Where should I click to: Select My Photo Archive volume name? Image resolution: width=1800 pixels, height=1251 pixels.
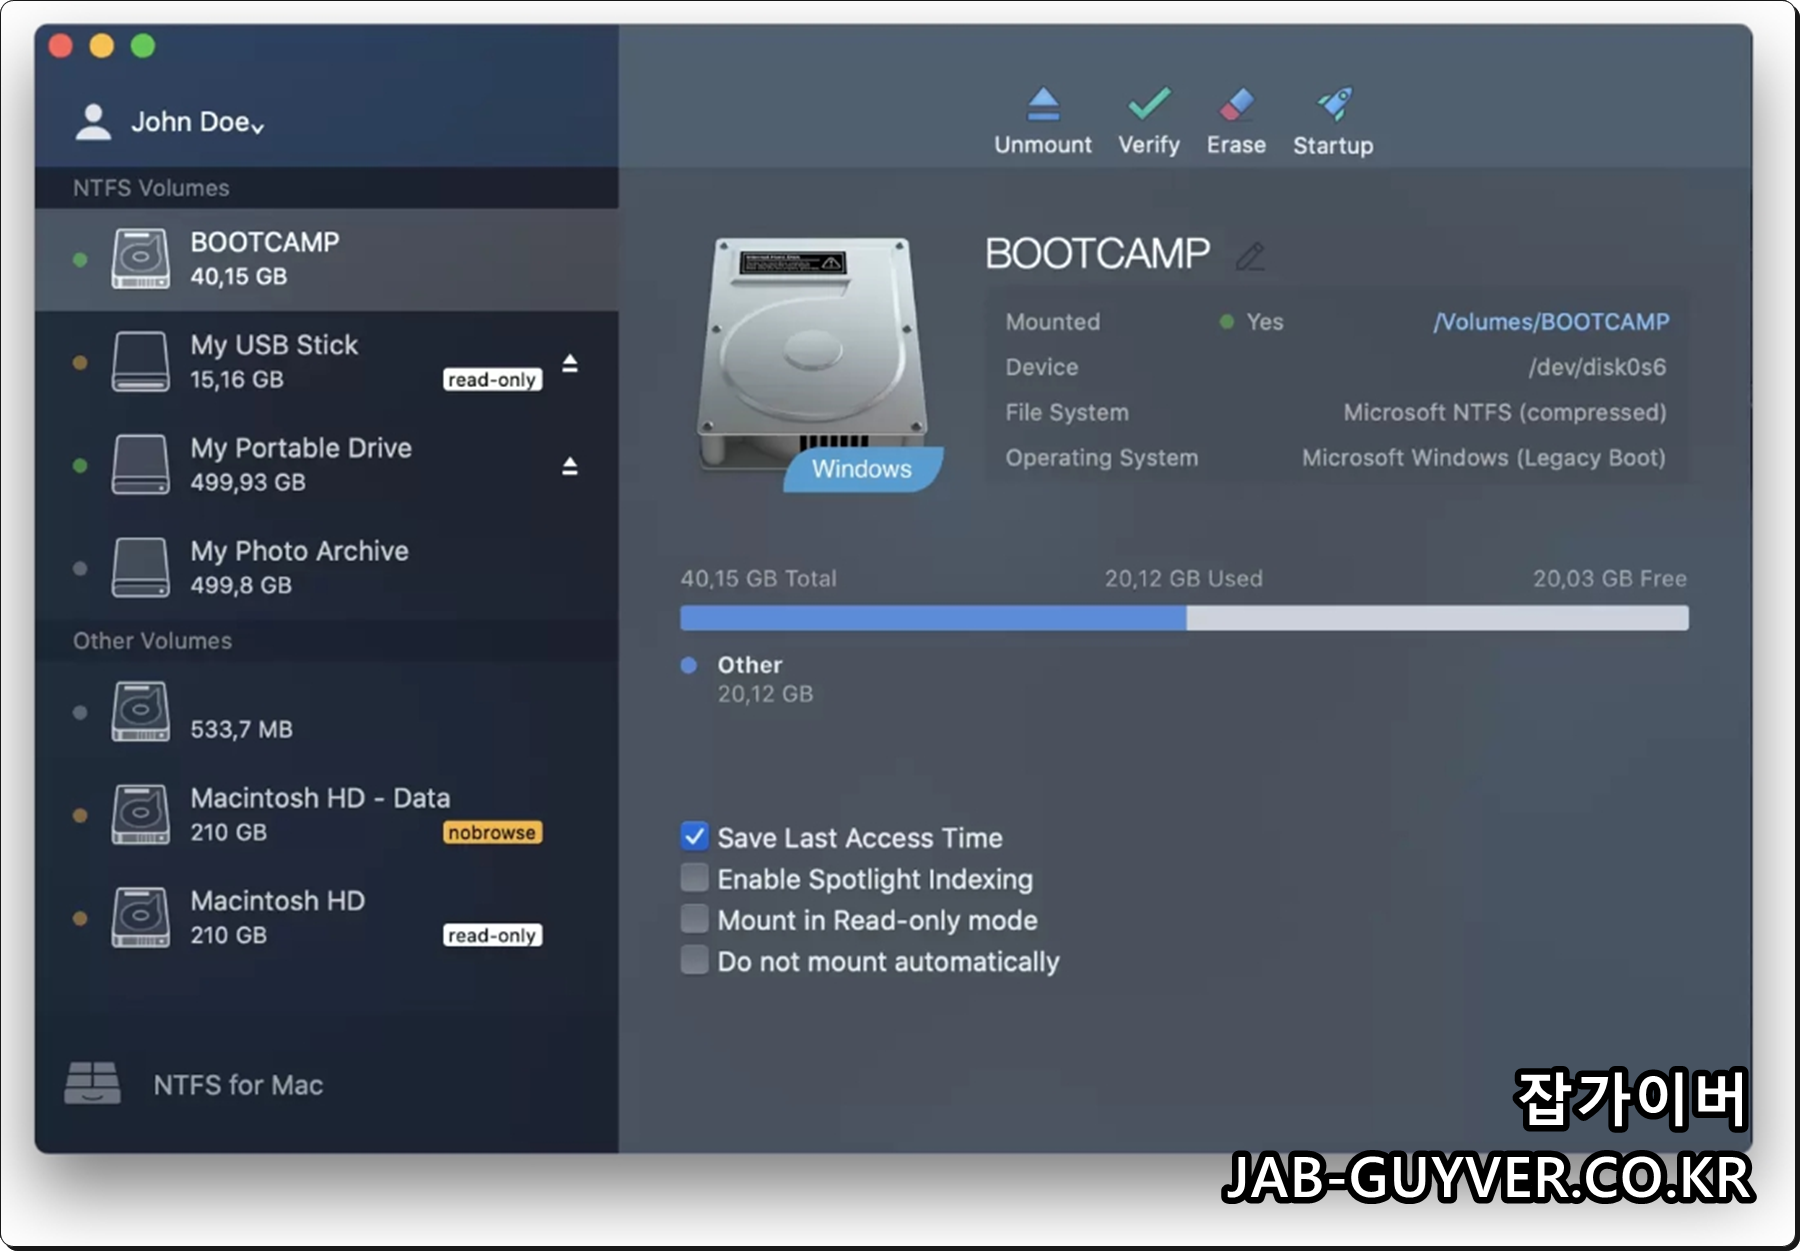tap(299, 551)
